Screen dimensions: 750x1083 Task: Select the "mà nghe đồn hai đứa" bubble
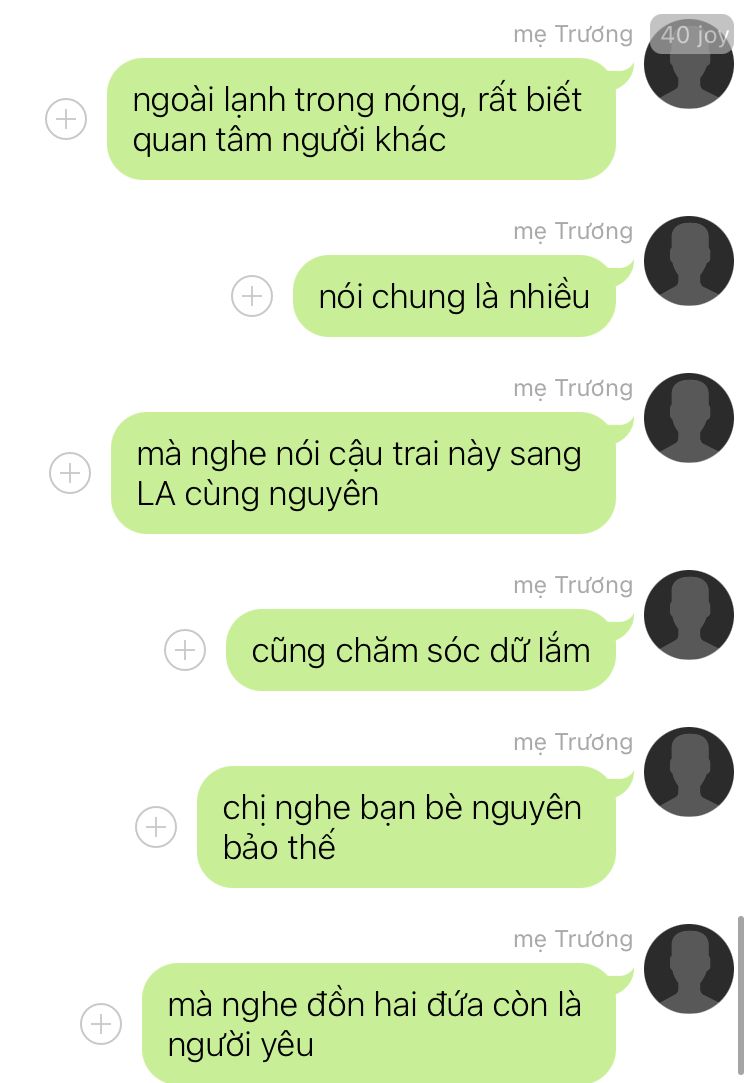378,1023
